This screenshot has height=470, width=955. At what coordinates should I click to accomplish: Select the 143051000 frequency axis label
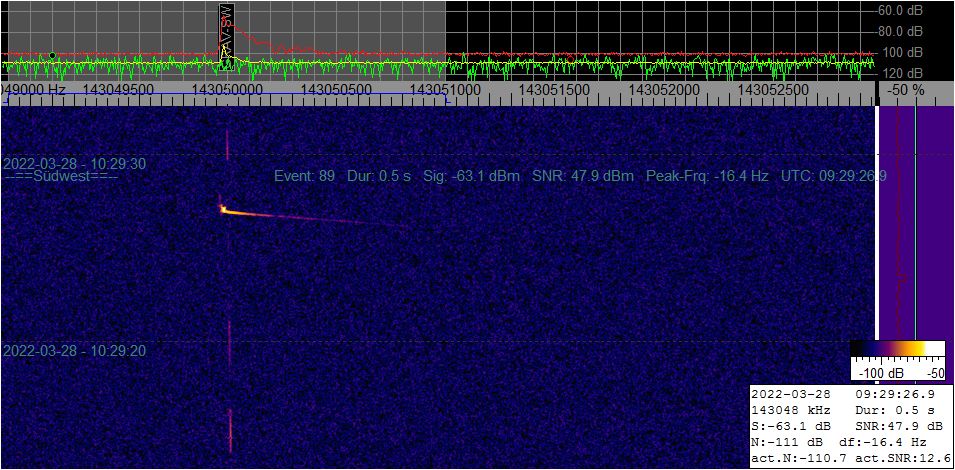(x=445, y=89)
